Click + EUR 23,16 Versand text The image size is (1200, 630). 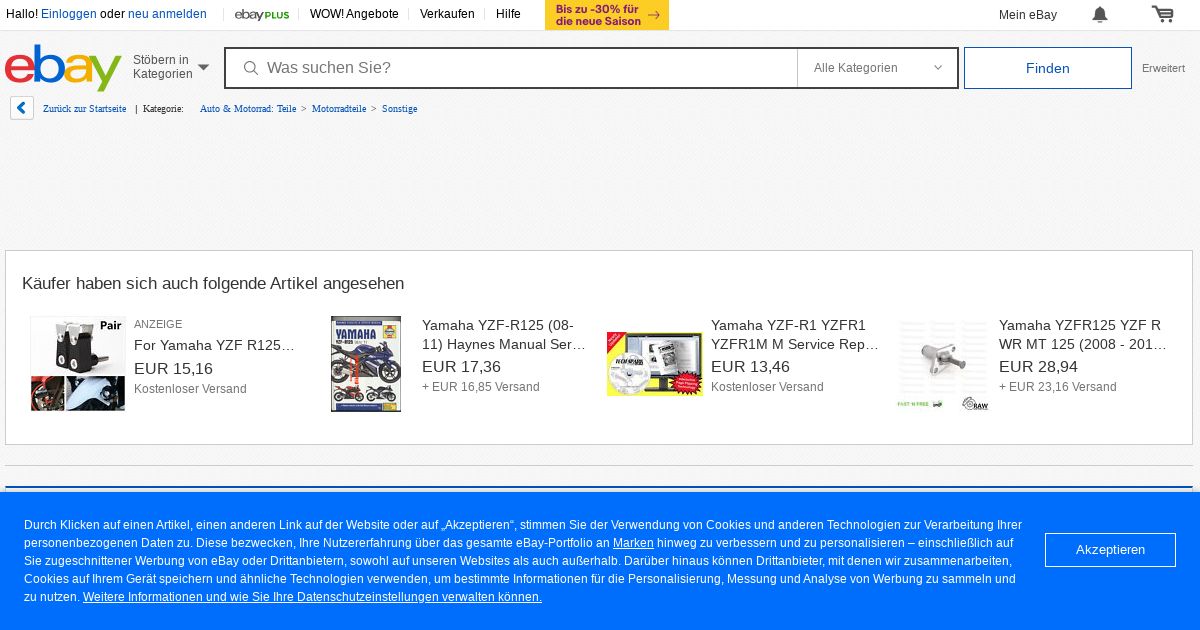point(1058,387)
